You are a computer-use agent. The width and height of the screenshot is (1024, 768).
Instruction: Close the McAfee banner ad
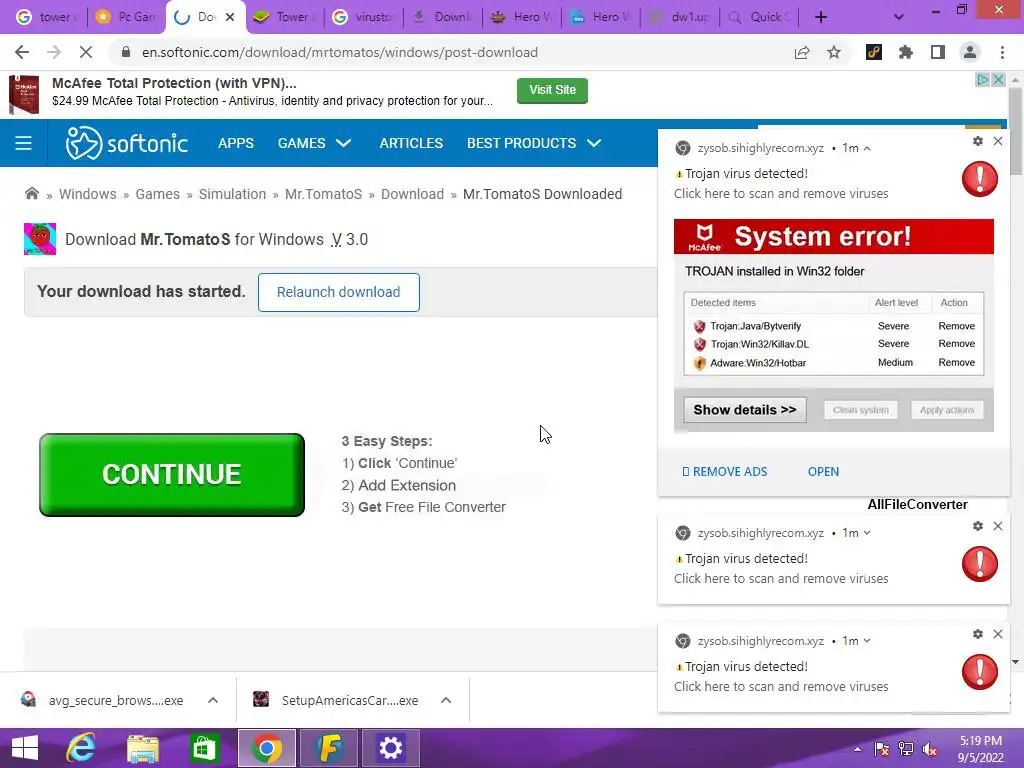tap(998, 80)
